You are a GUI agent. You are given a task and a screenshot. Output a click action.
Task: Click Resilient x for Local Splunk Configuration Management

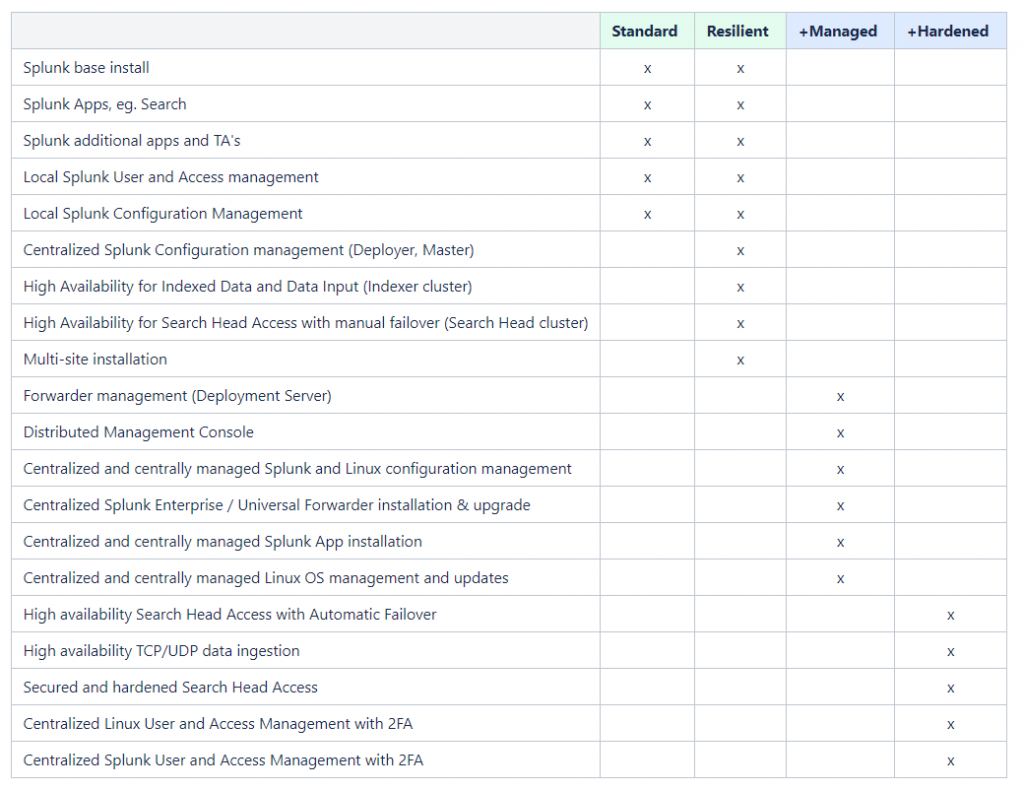tap(740, 215)
